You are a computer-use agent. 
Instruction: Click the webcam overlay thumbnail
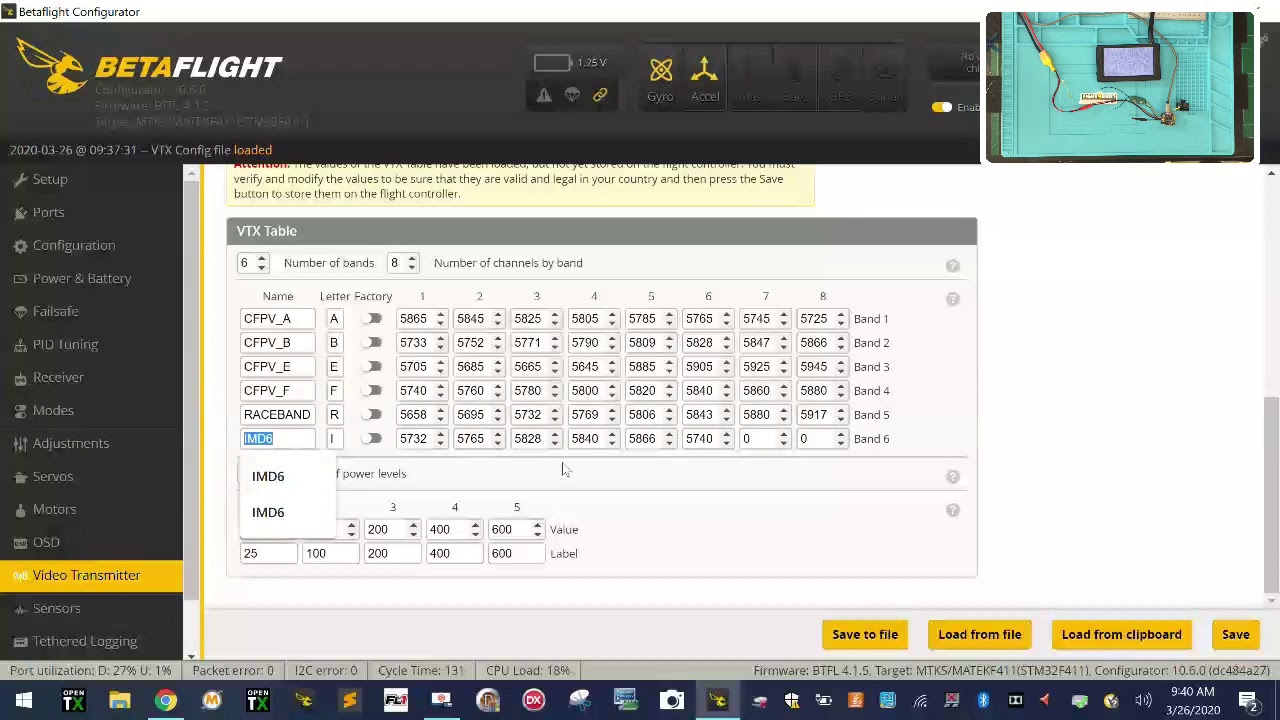pos(1119,87)
